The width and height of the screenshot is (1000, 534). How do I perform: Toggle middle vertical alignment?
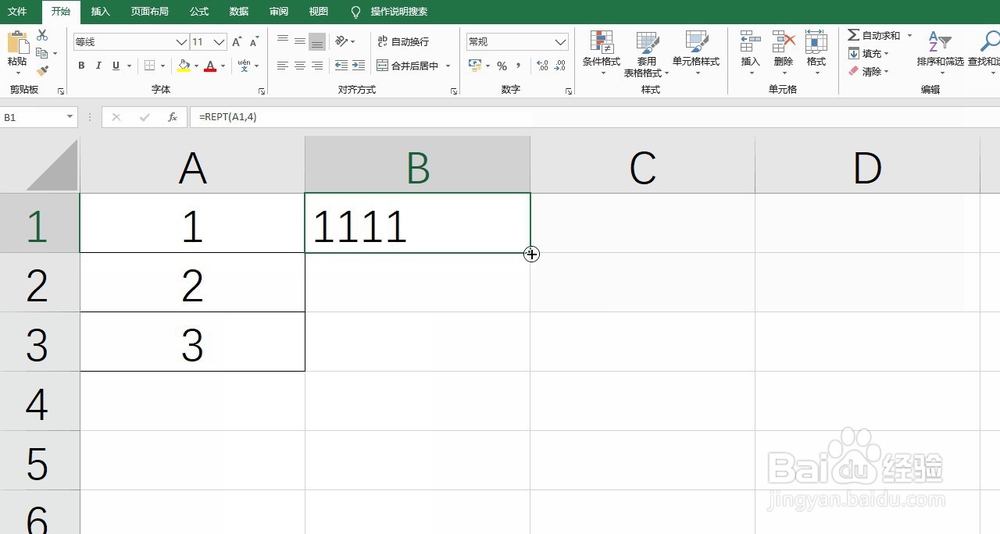coord(300,41)
